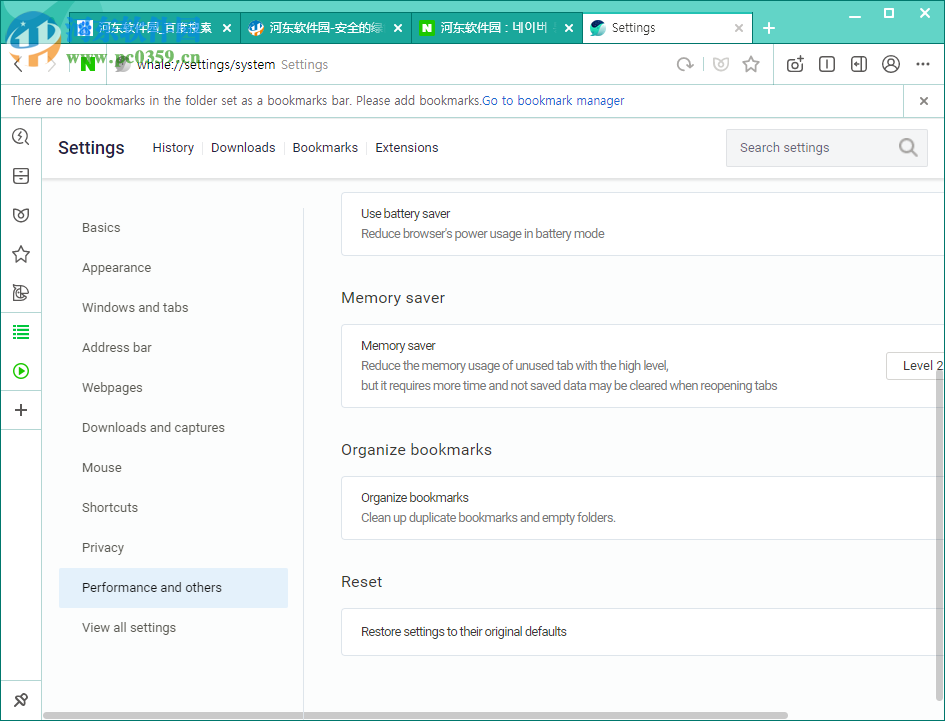945x721 pixels.
Task: Go to bookmark manager link
Action: pyautogui.click(x=553, y=101)
